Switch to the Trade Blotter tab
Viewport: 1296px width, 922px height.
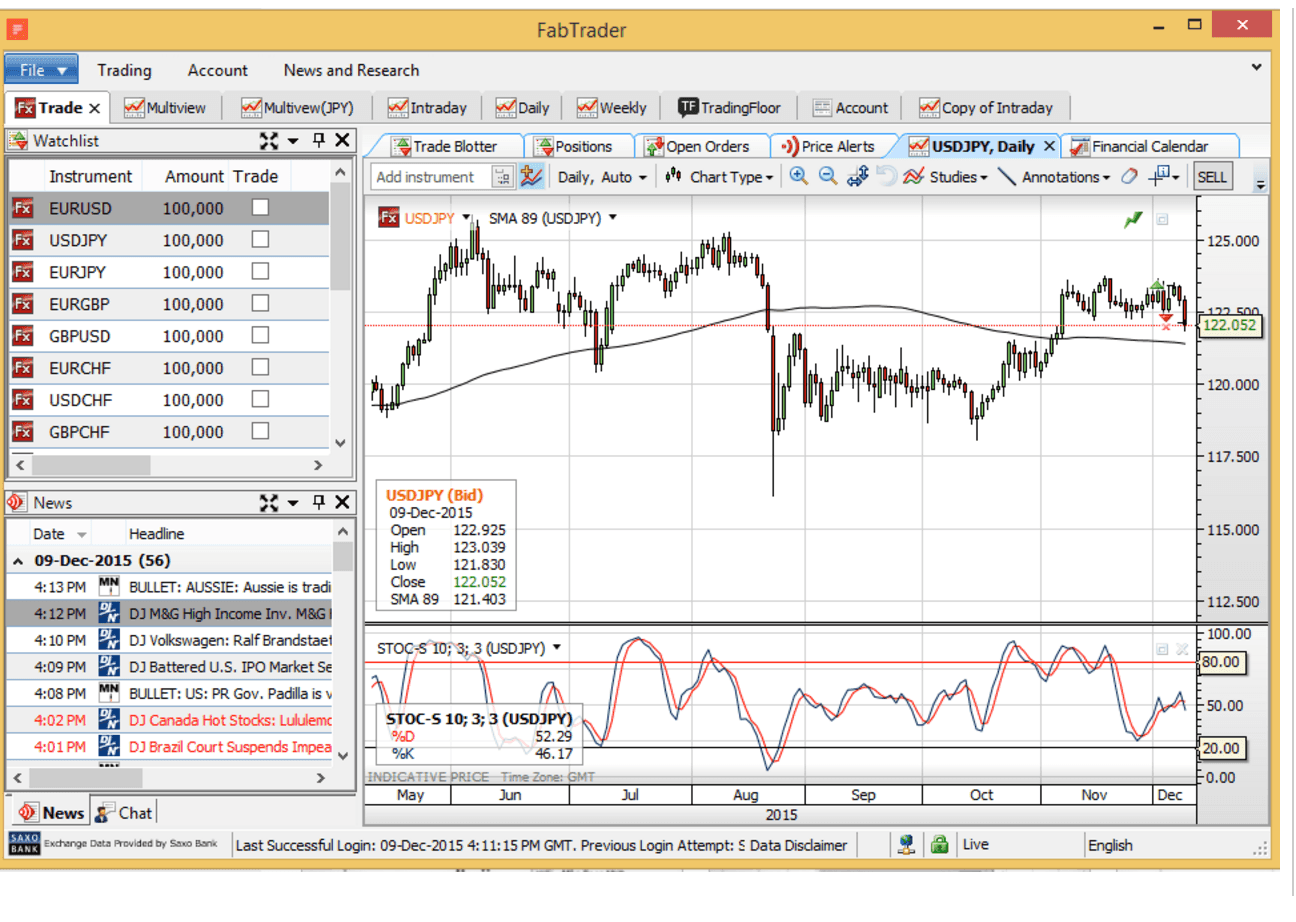[x=444, y=146]
